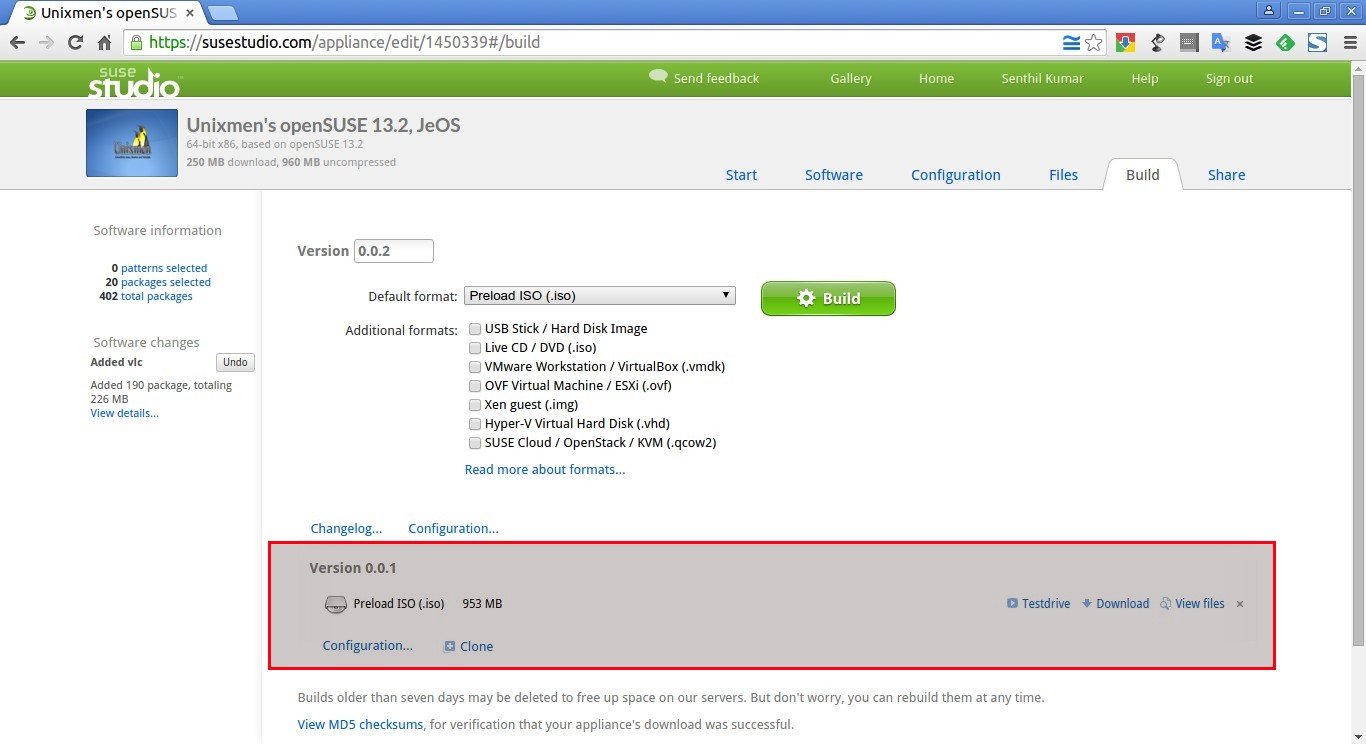Go to Home in top navigation
Screen dimensions: 1366x744
pyautogui.click(x=937, y=79)
